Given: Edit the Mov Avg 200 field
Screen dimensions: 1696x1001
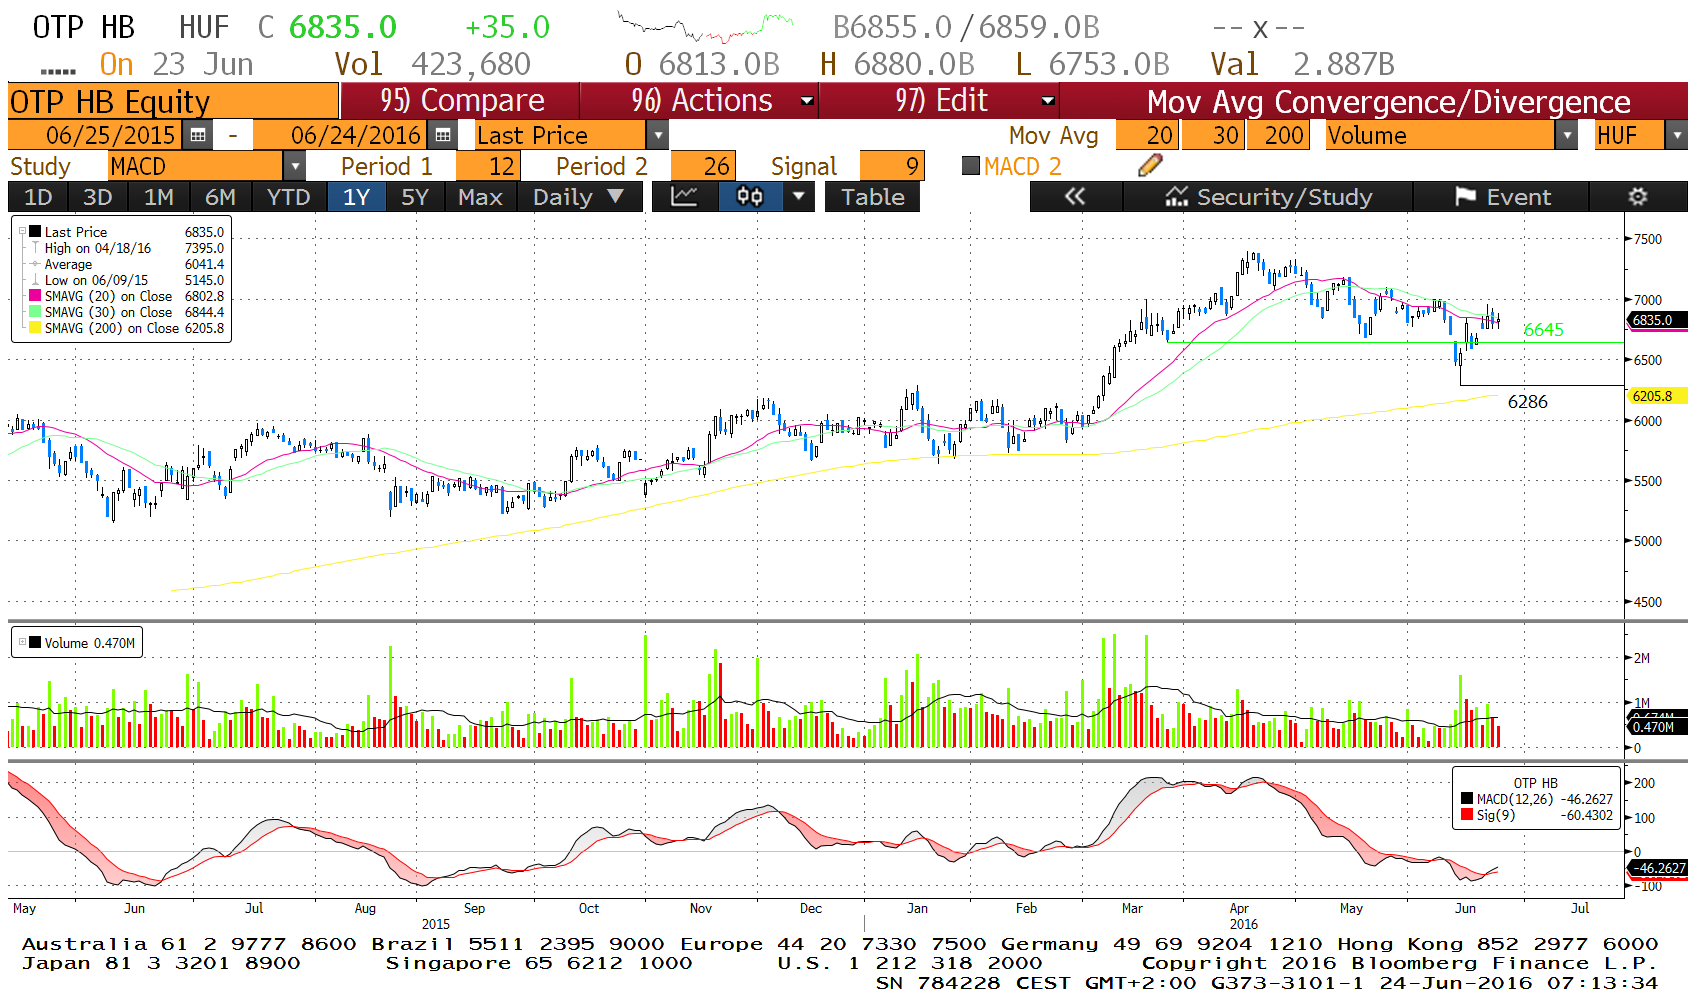Looking at the screenshot, I should 1277,135.
